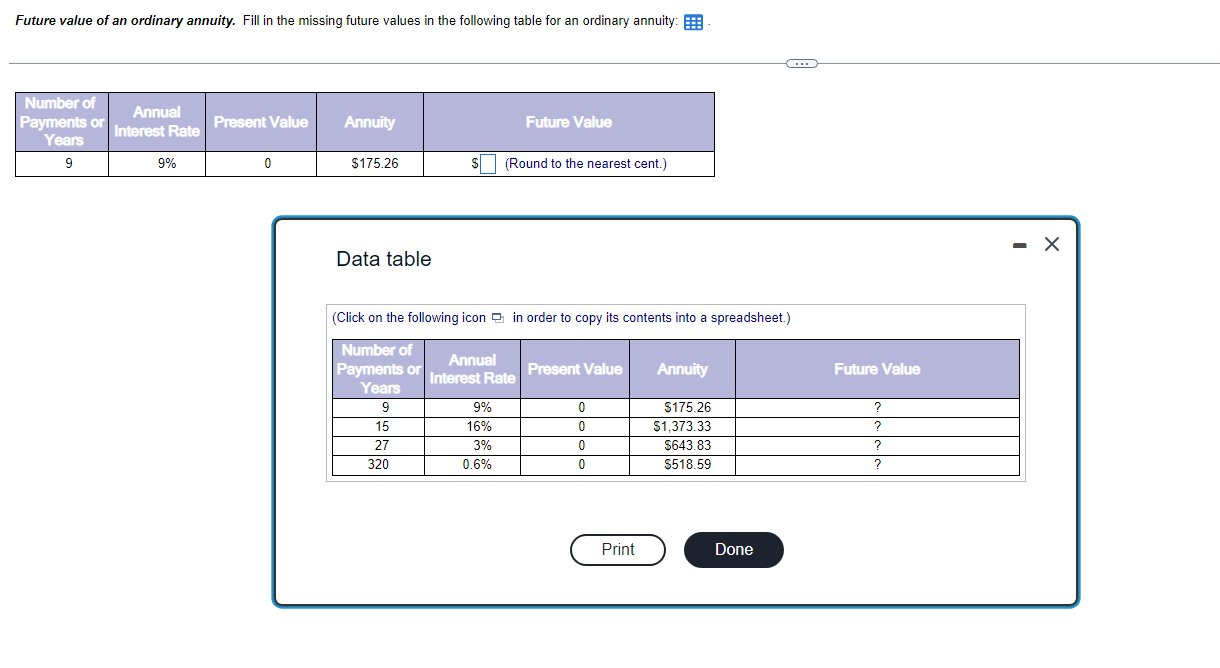Click the ellipsis divider control

point(801,62)
